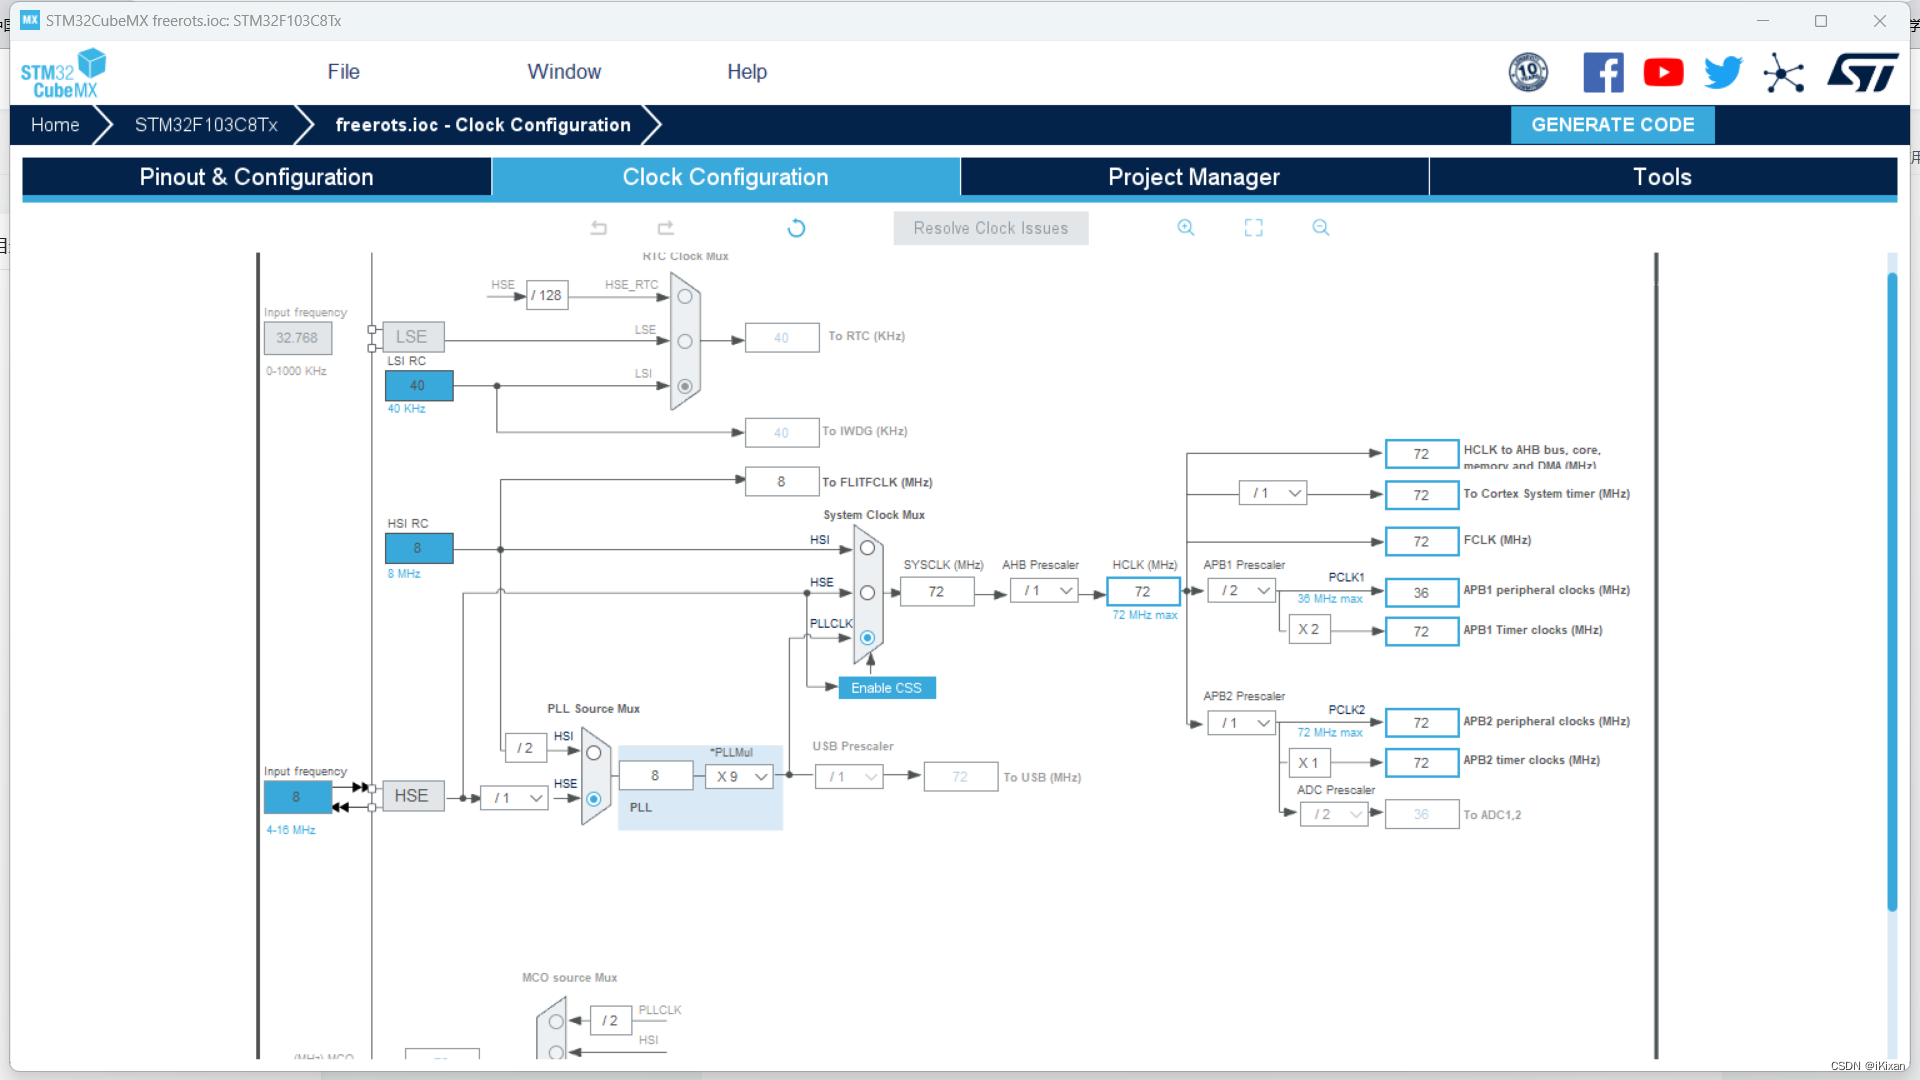
Task: Zoom out of the clock diagram
Action: click(1321, 228)
